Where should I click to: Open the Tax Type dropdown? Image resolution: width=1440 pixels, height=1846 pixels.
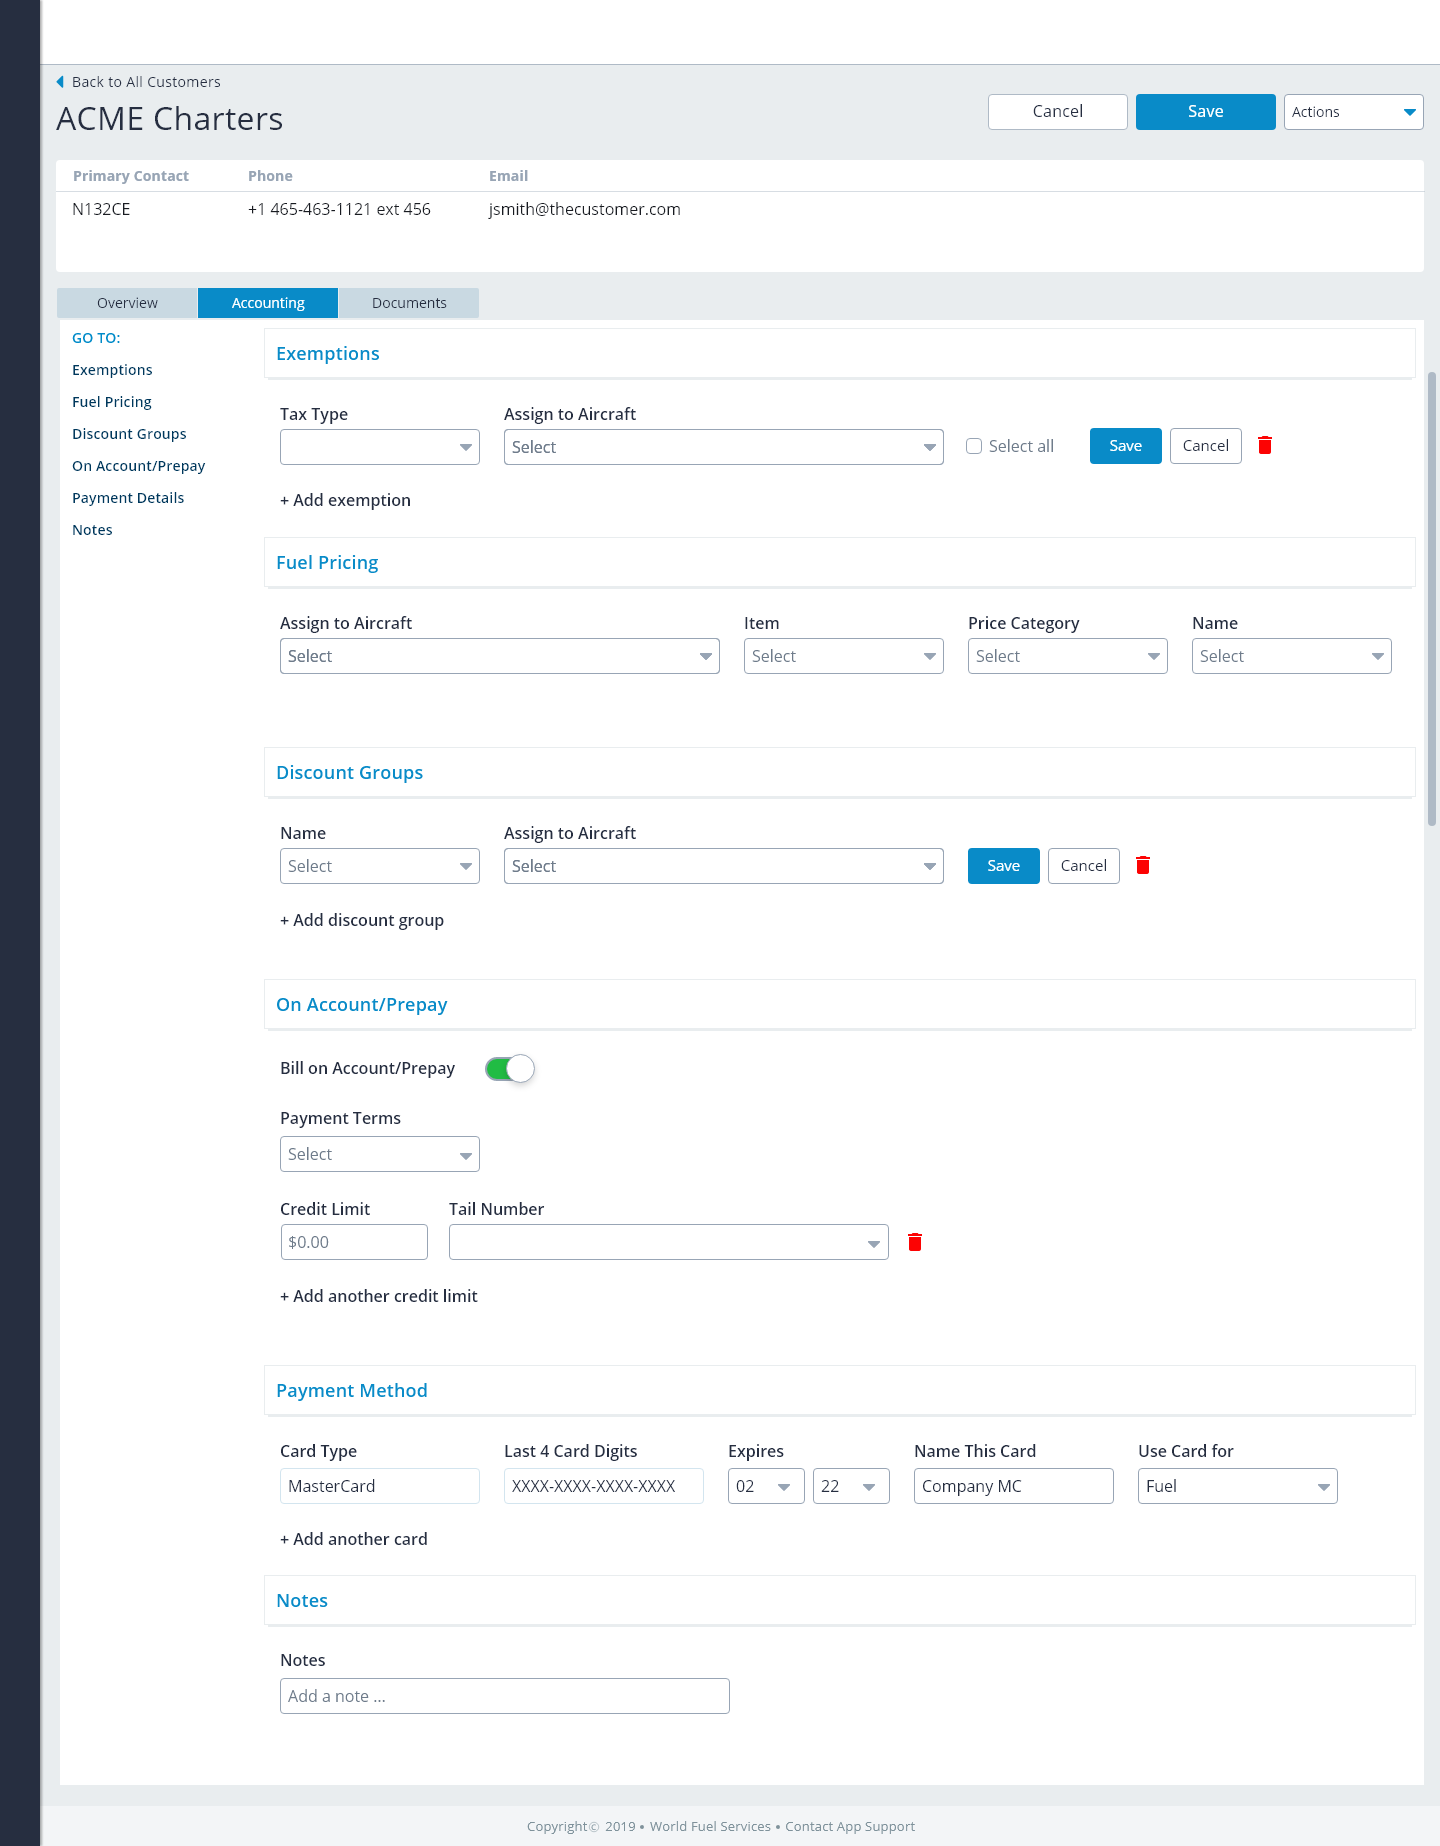[x=379, y=447]
